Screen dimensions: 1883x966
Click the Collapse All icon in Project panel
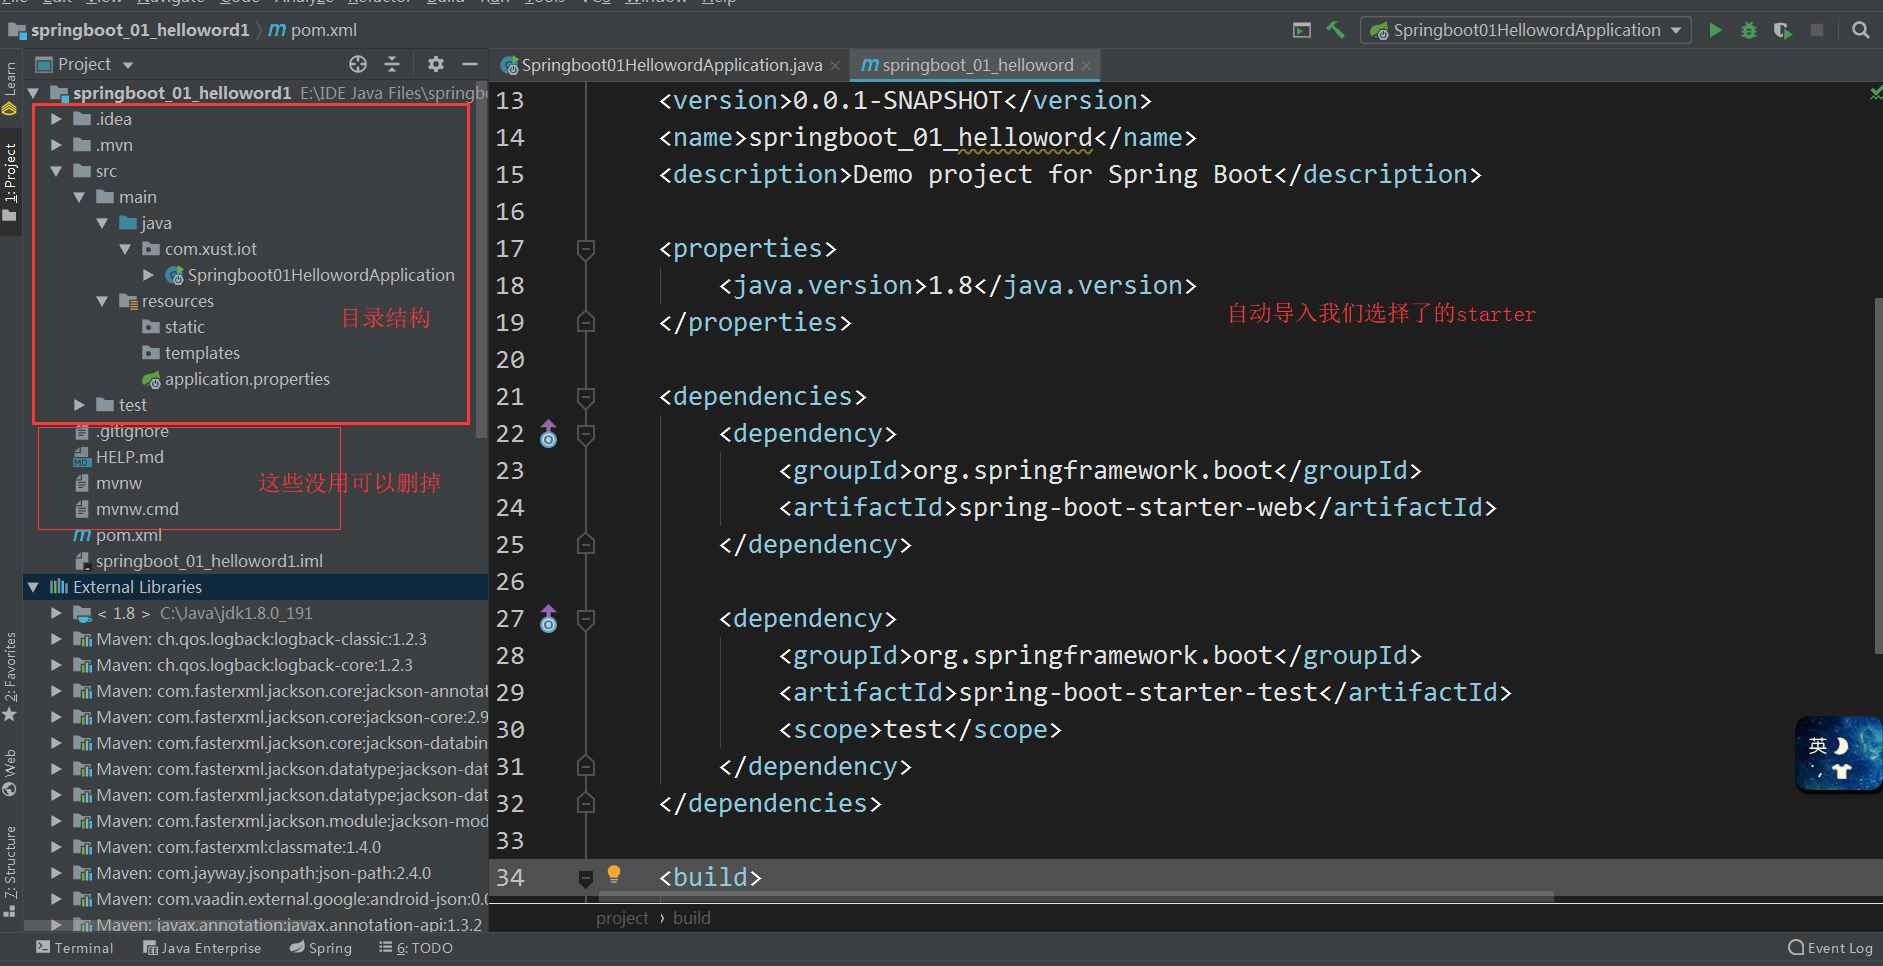tap(392, 64)
